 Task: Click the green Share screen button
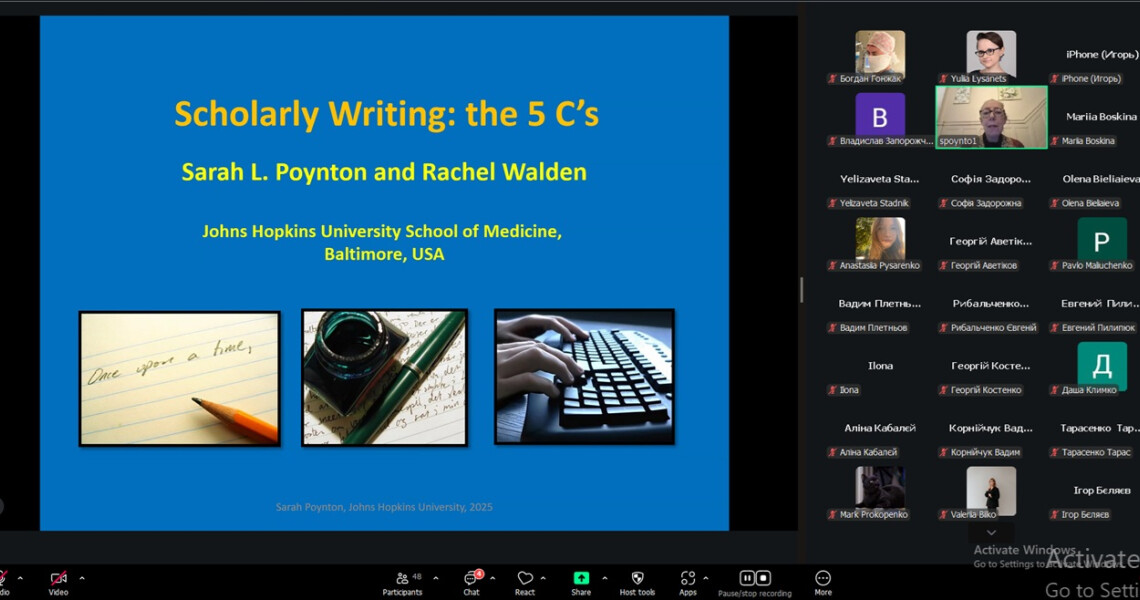[581, 579]
